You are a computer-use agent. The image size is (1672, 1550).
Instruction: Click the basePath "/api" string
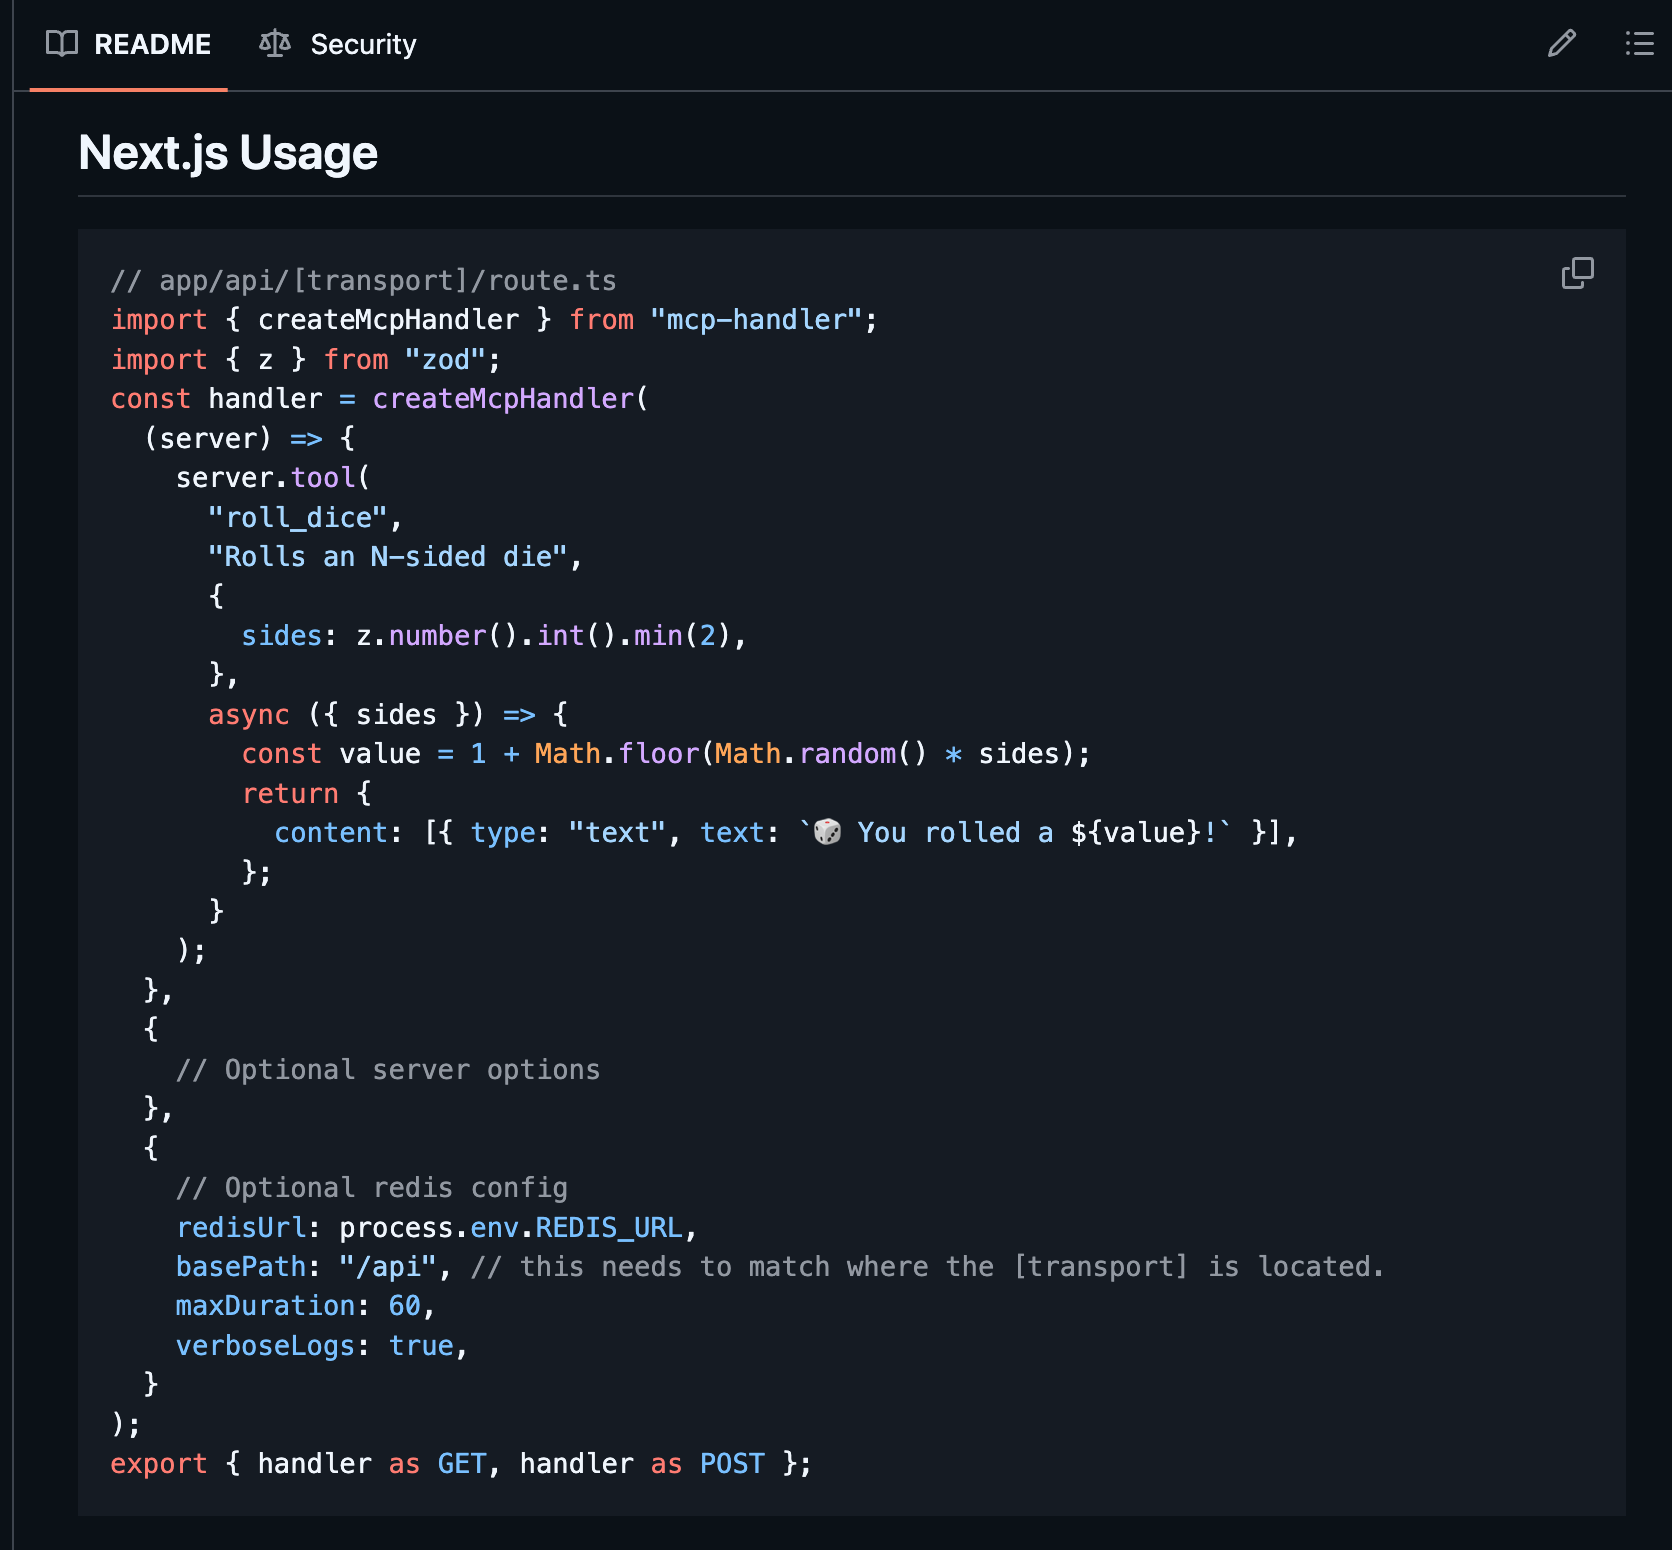pyautogui.click(x=388, y=1267)
